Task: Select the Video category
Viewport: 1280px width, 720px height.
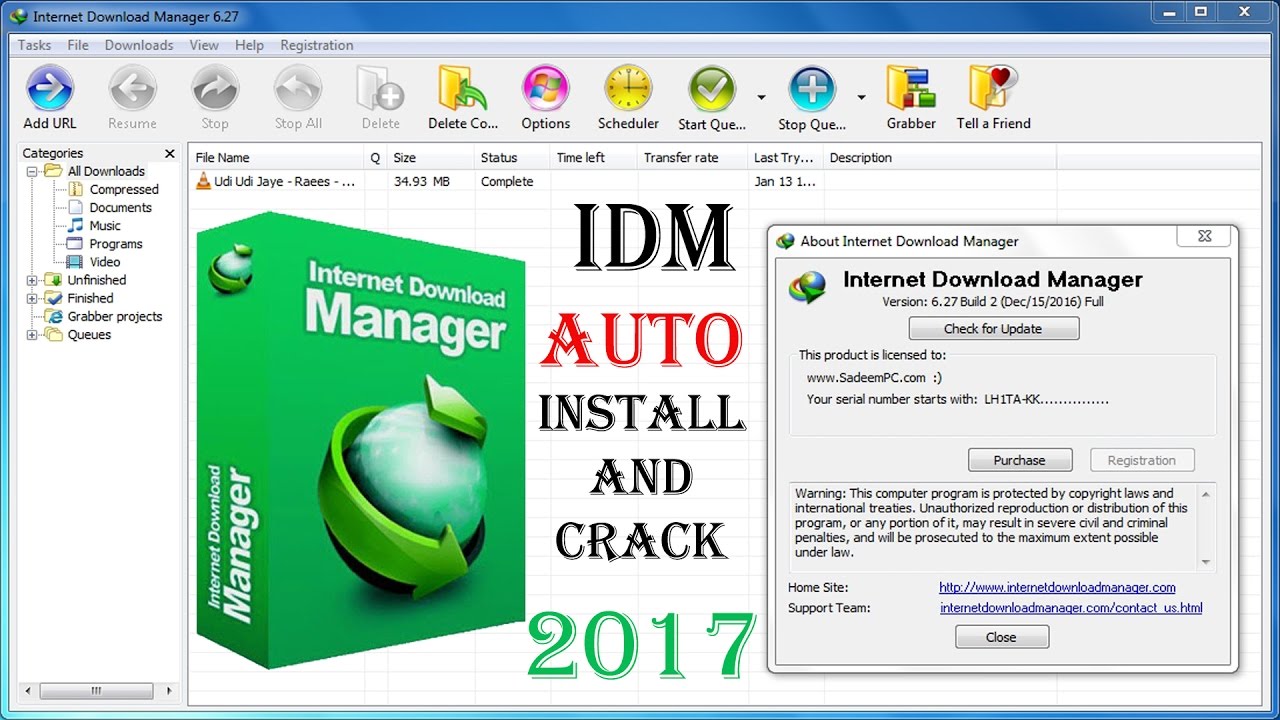Action: click(x=105, y=261)
